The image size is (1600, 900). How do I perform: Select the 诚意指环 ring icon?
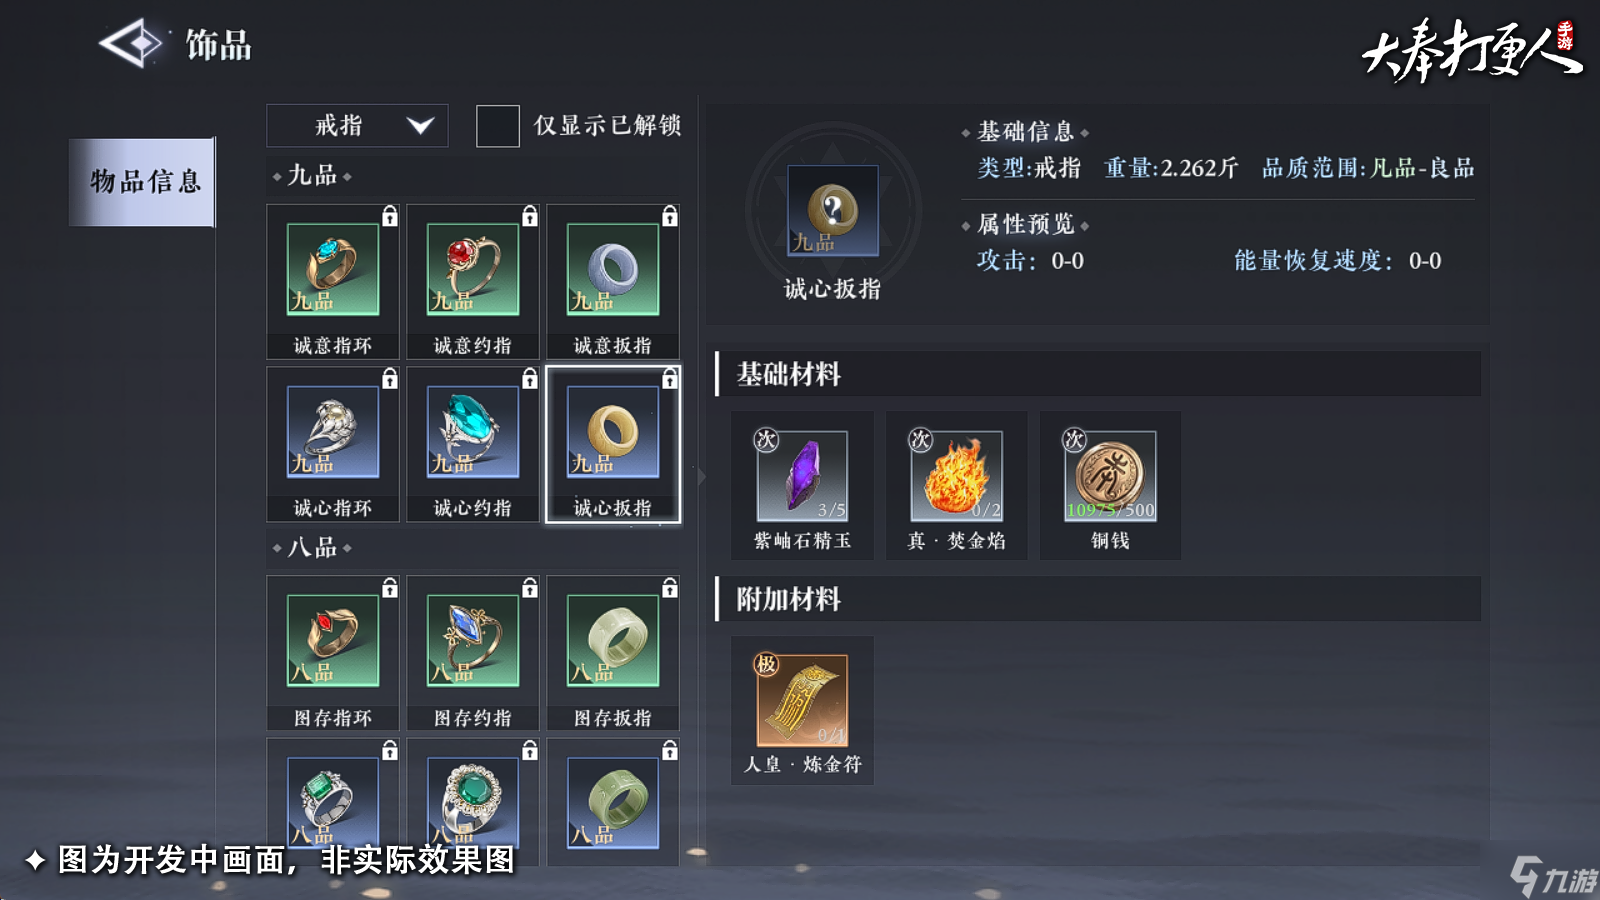pyautogui.click(x=333, y=269)
